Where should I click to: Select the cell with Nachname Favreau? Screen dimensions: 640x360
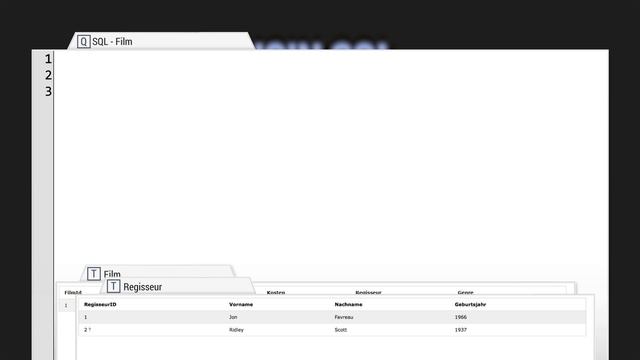pos(344,317)
